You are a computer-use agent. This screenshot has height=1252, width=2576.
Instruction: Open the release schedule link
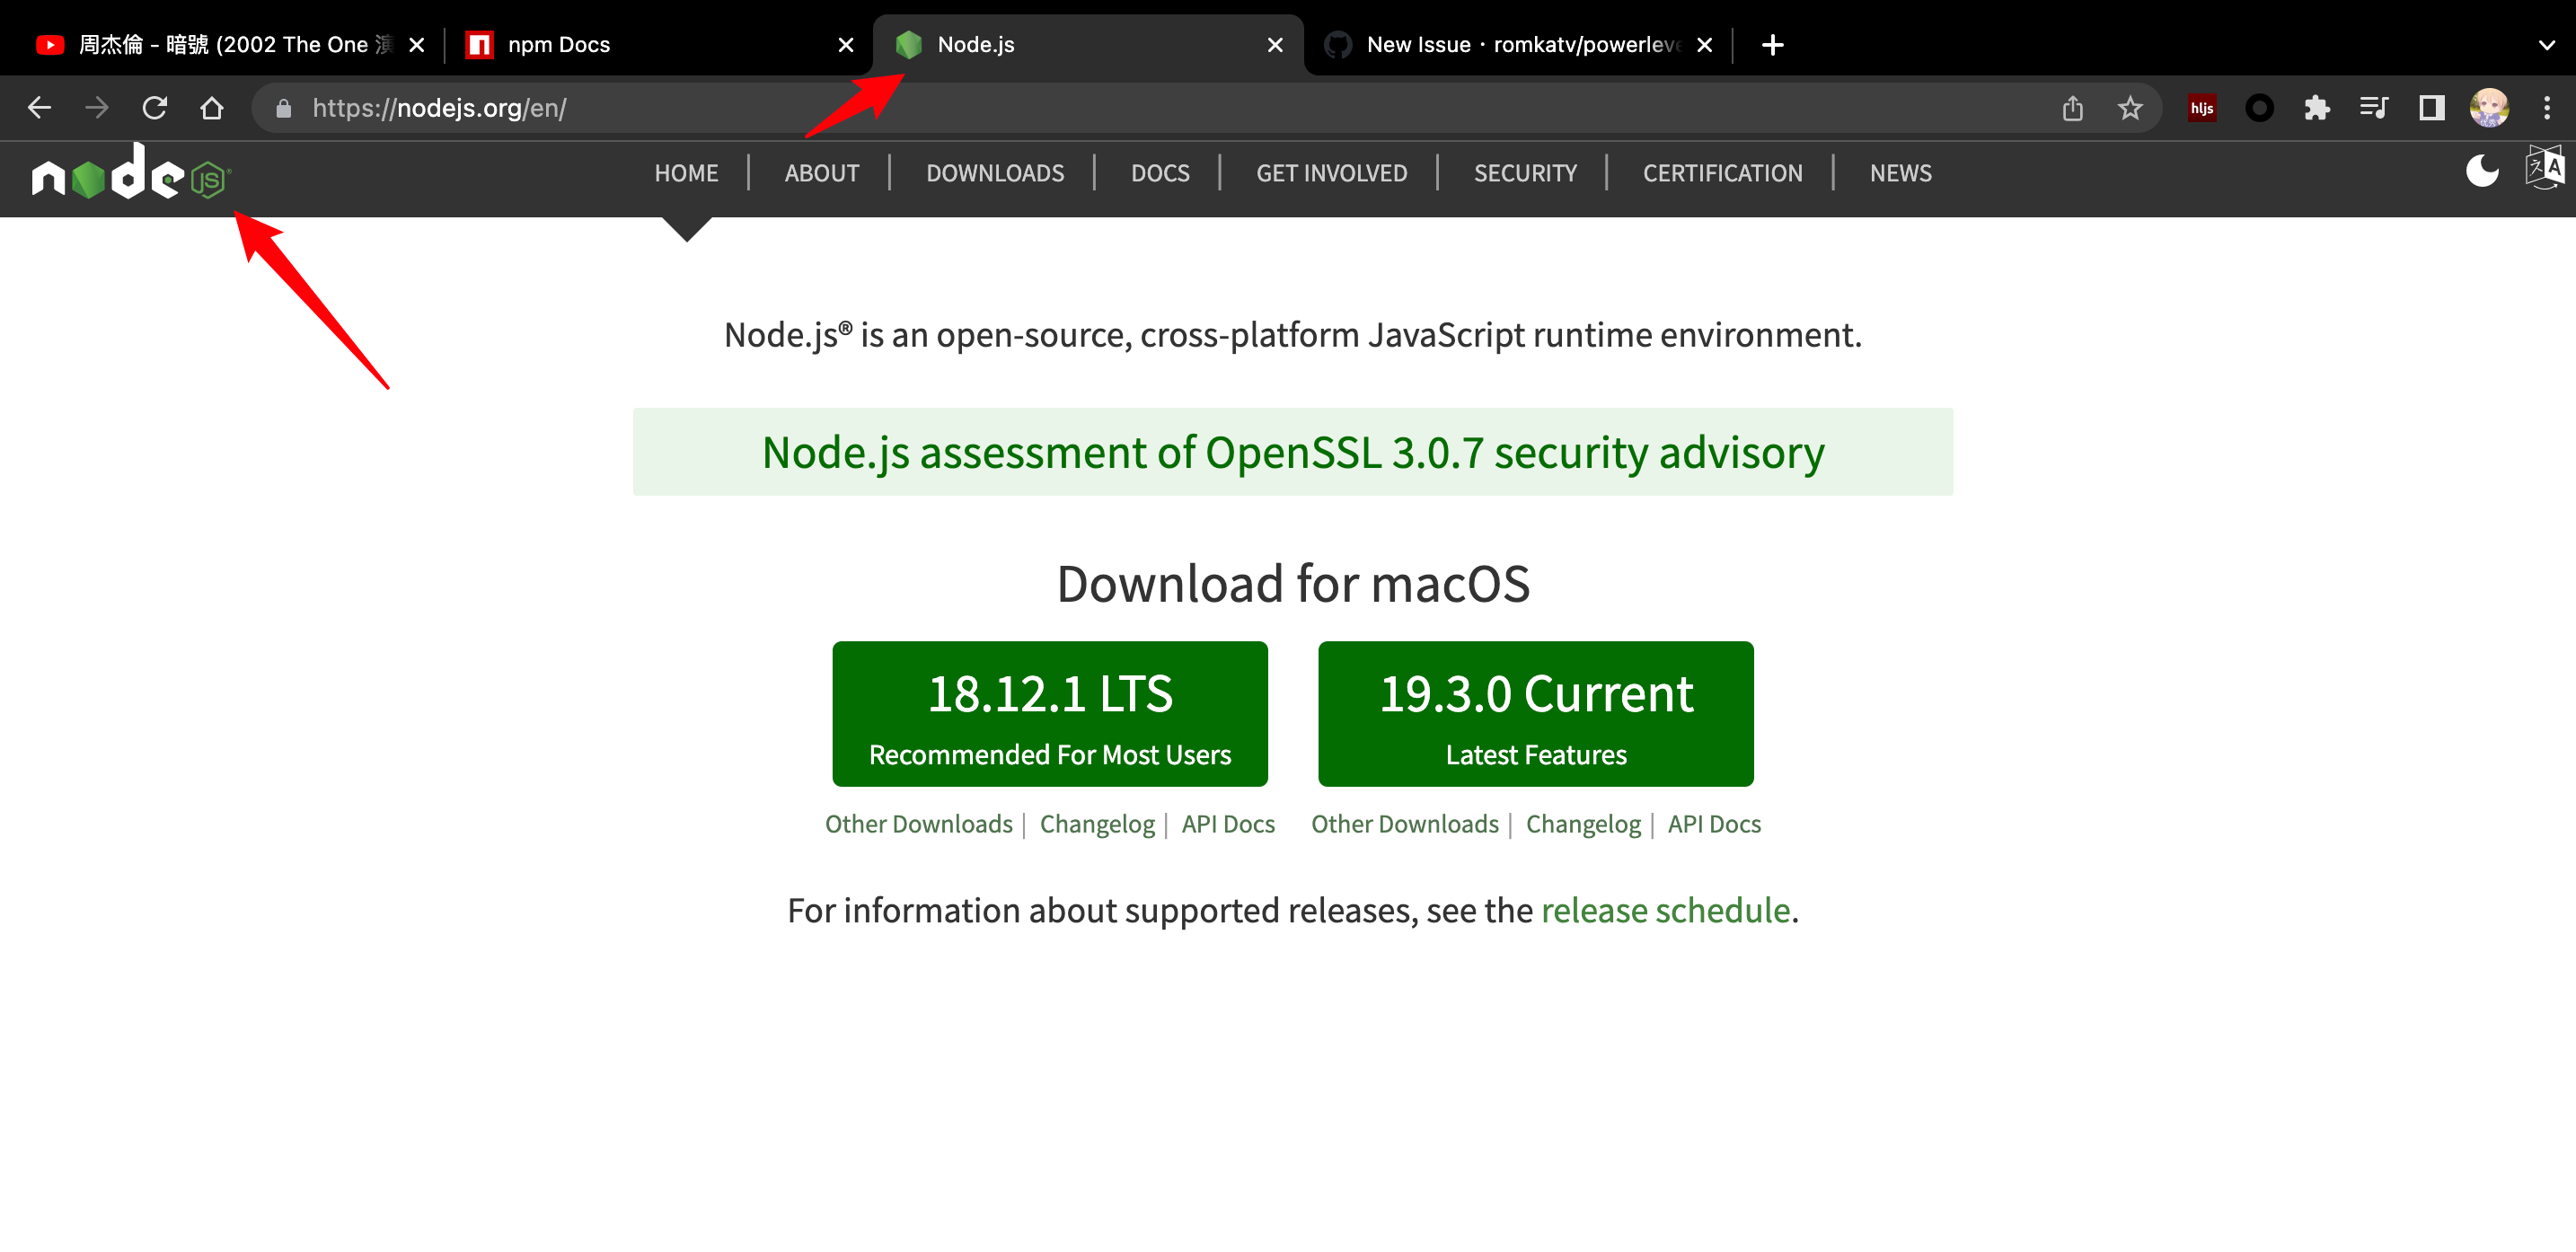(1665, 910)
